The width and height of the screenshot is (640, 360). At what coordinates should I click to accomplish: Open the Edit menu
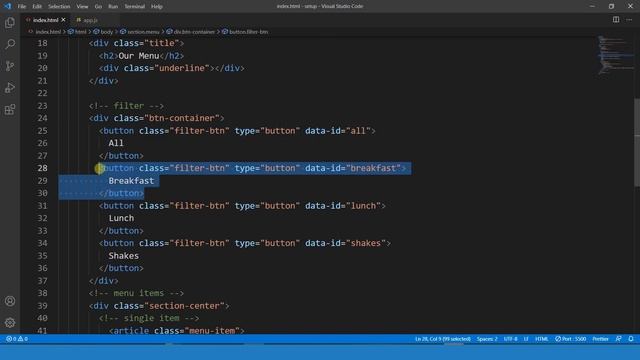[x=37, y=6]
